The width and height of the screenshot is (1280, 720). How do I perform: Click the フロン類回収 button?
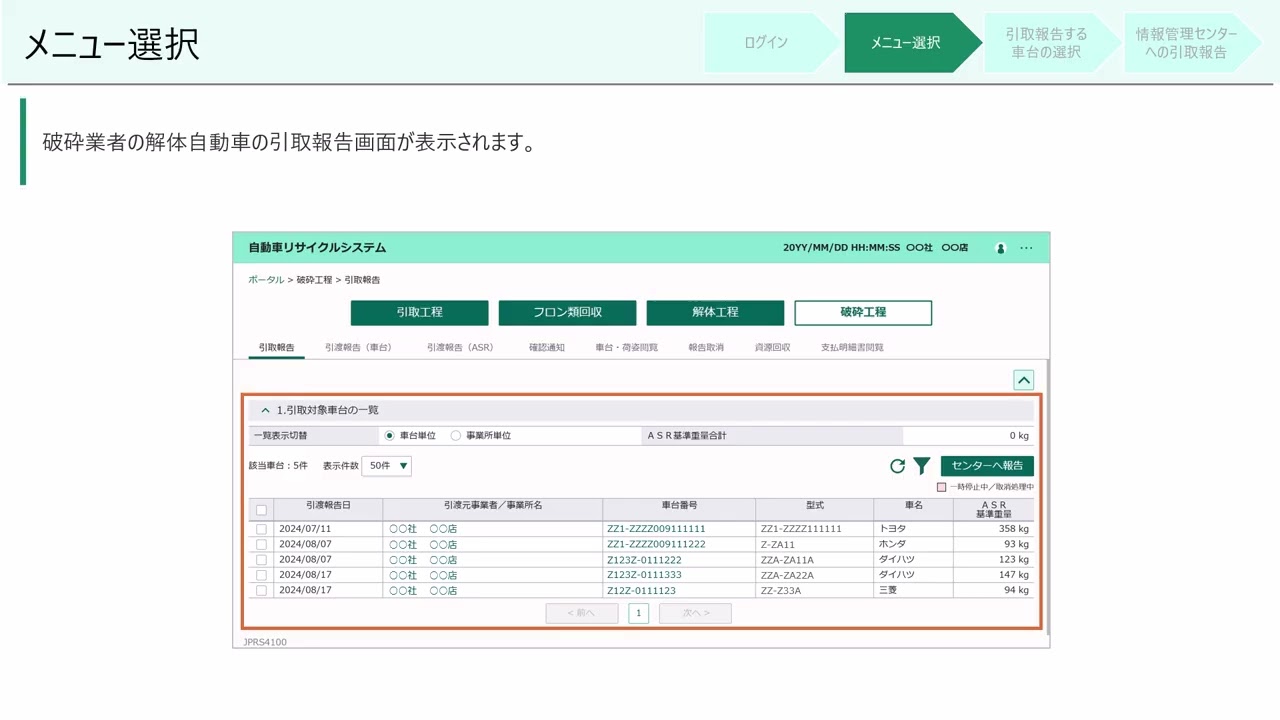click(x=567, y=312)
